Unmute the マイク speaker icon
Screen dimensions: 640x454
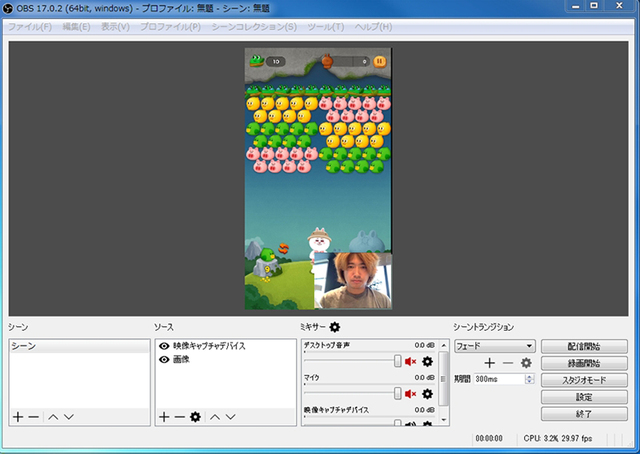tap(410, 394)
